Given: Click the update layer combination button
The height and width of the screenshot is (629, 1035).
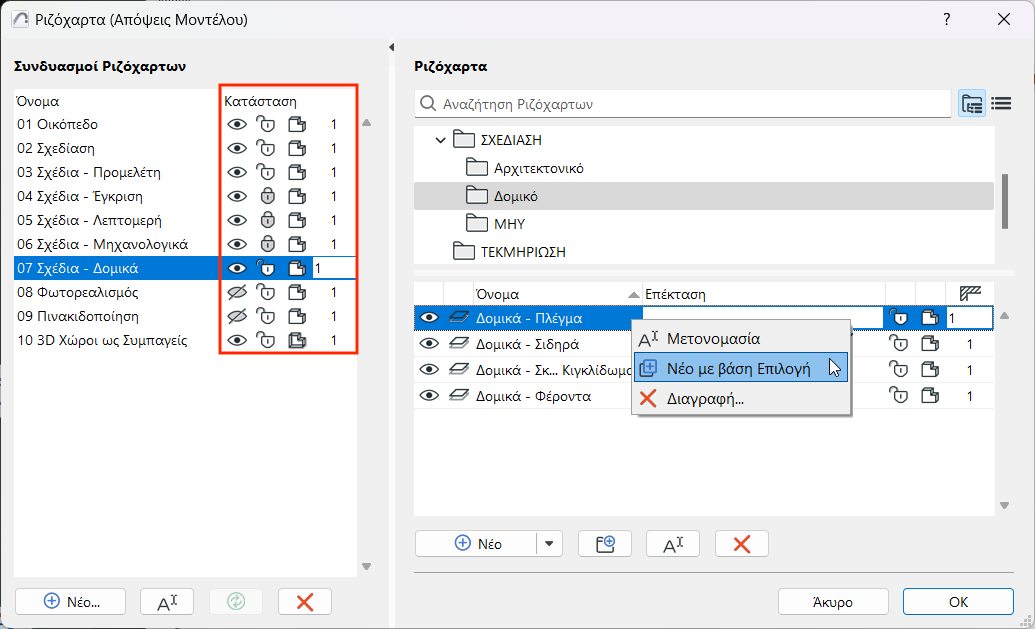Looking at the screenshot, I should point(236,601).
